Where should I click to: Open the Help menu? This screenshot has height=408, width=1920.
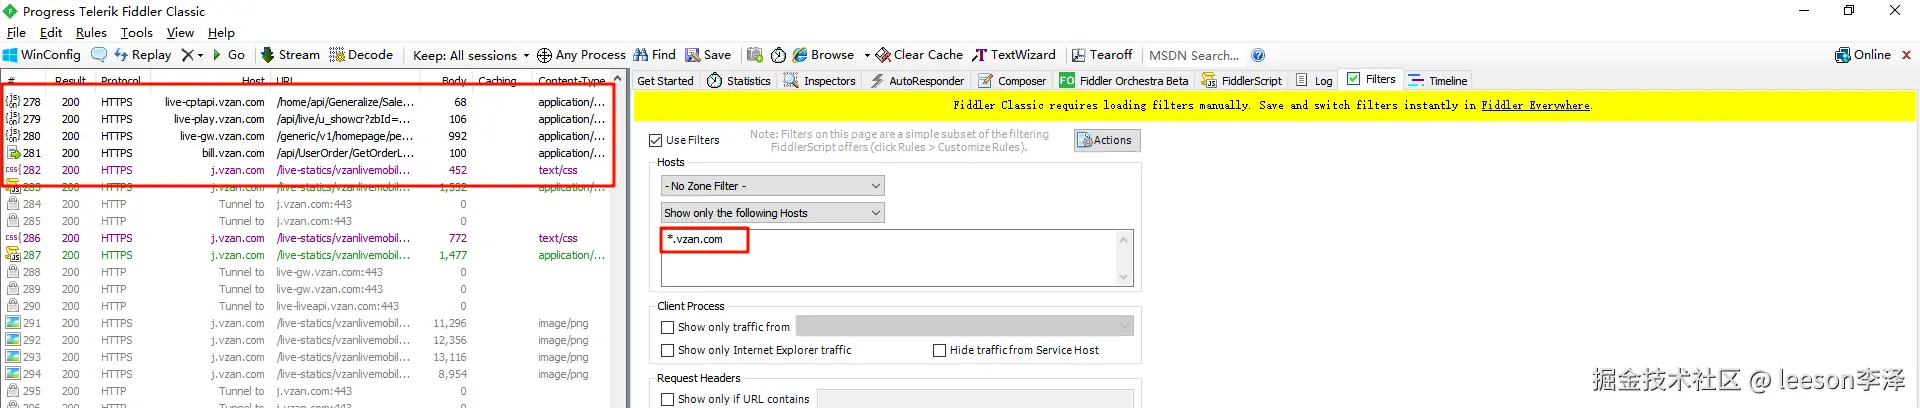click(x=221, y=33)
